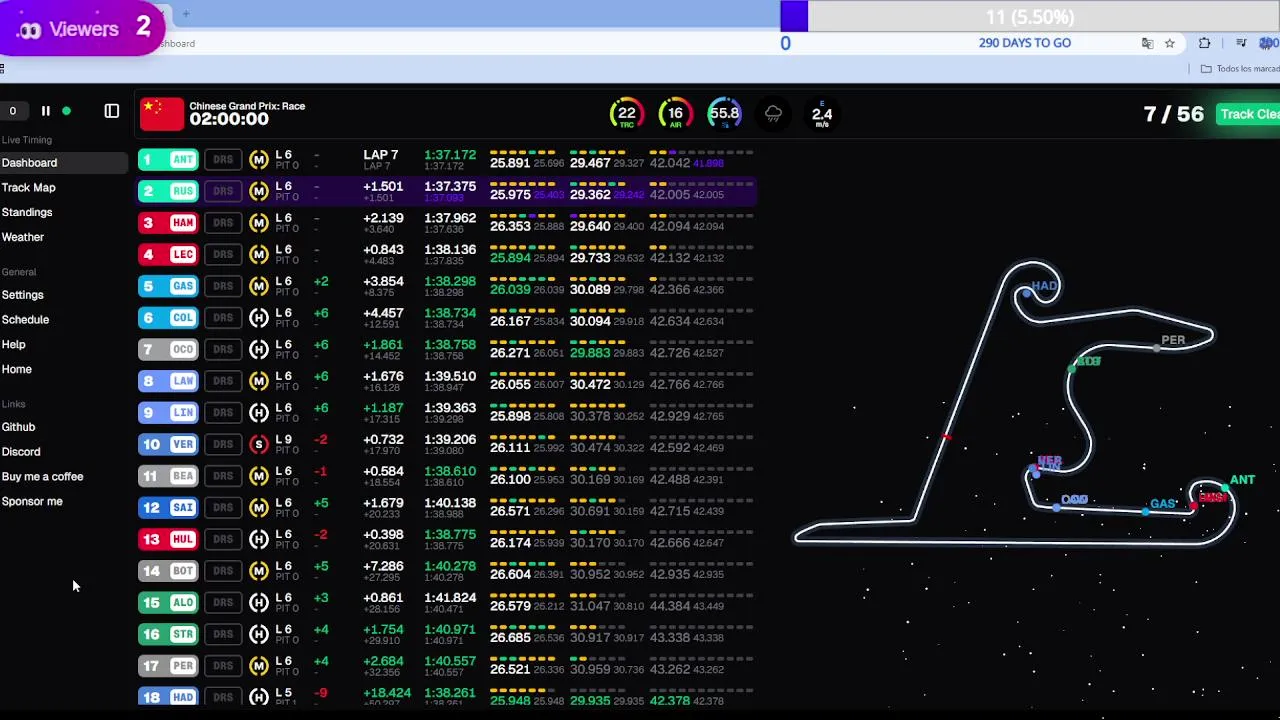This screenshot has height=720, width=1280.
Task: Click the LAP 7 label in ANT's row
Action: pyautogui.click(x=380, y=156)
